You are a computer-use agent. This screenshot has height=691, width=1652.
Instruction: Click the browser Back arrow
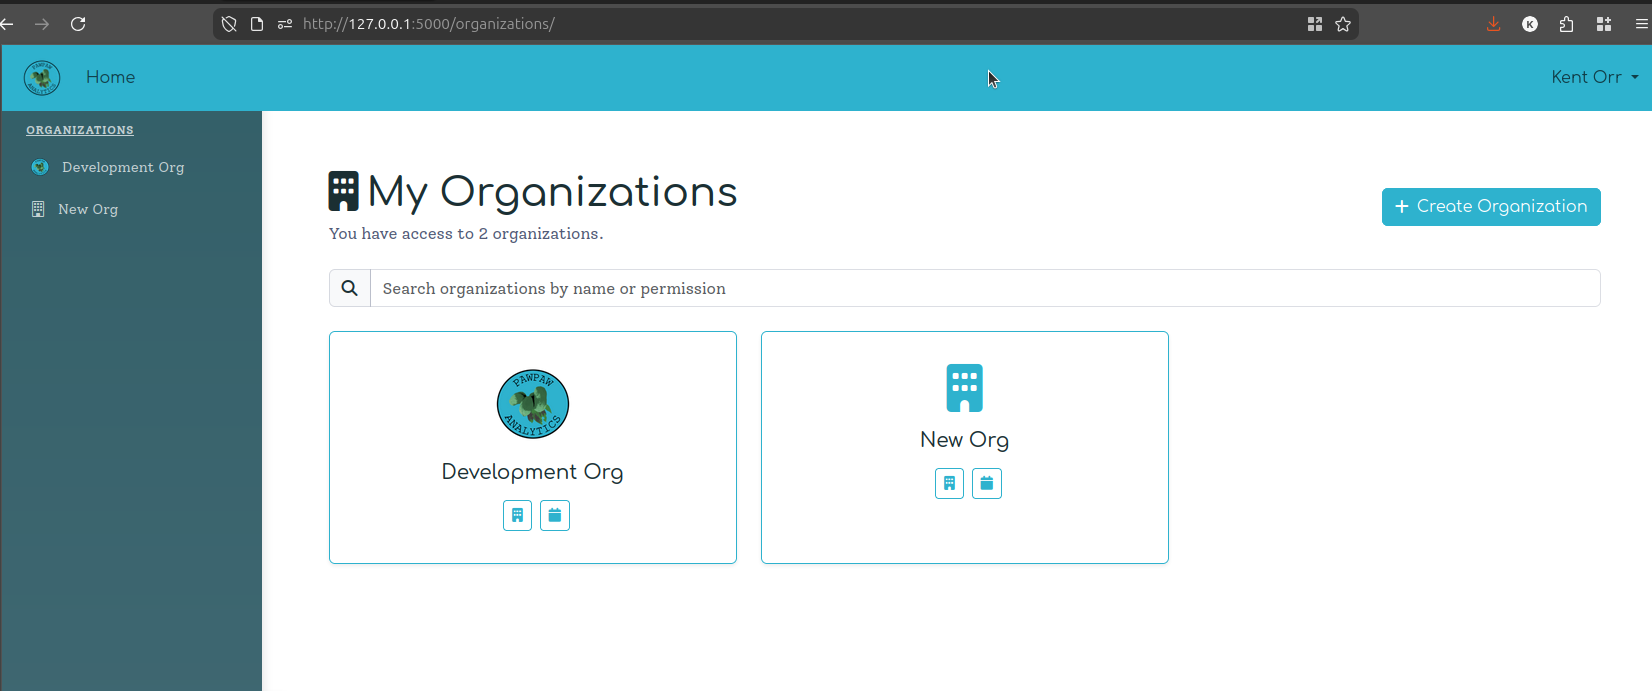(x=6, y=24)
